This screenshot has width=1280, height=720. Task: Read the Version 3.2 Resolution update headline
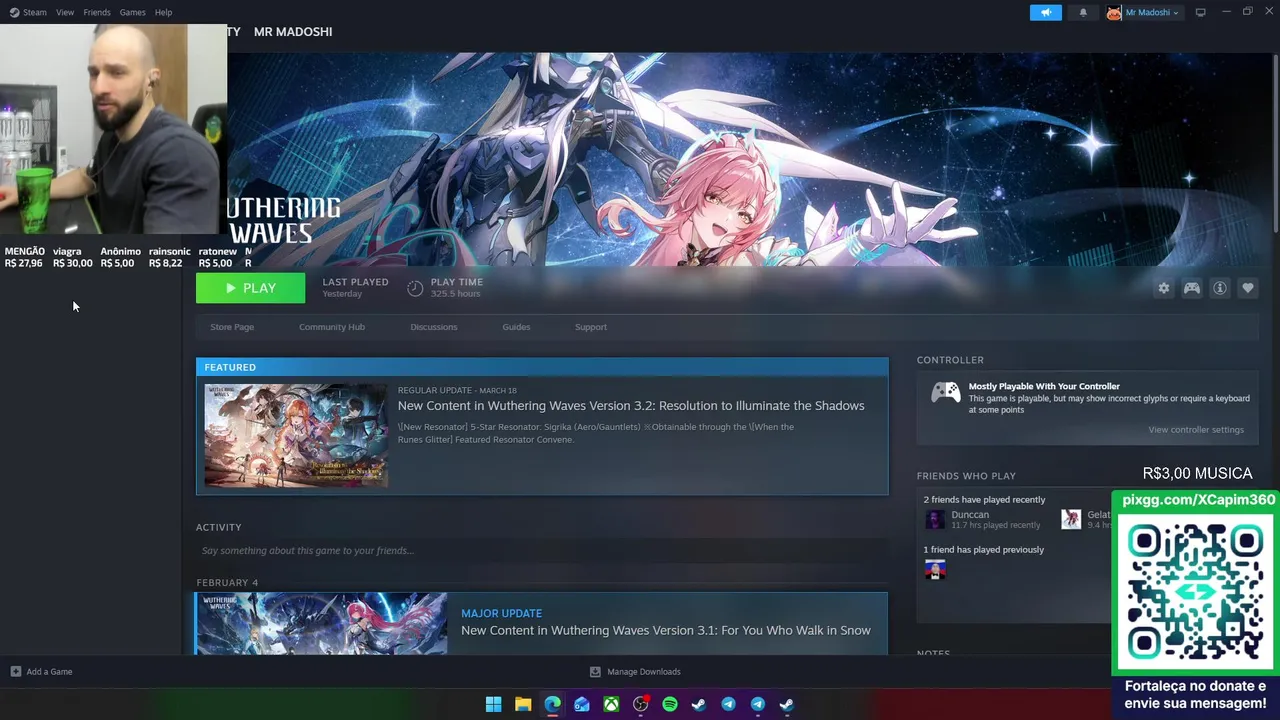click(x=631, y=406)
